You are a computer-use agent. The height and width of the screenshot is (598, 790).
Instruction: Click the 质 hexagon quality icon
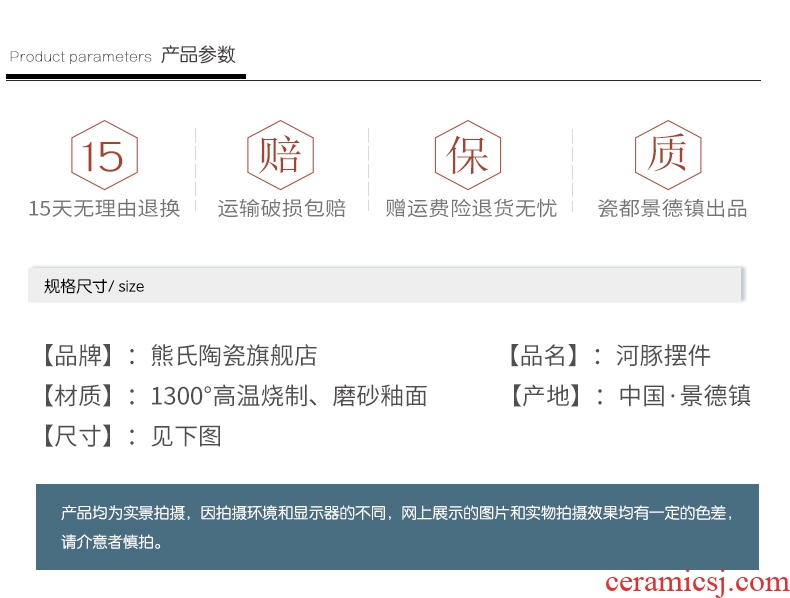(667, 155)
